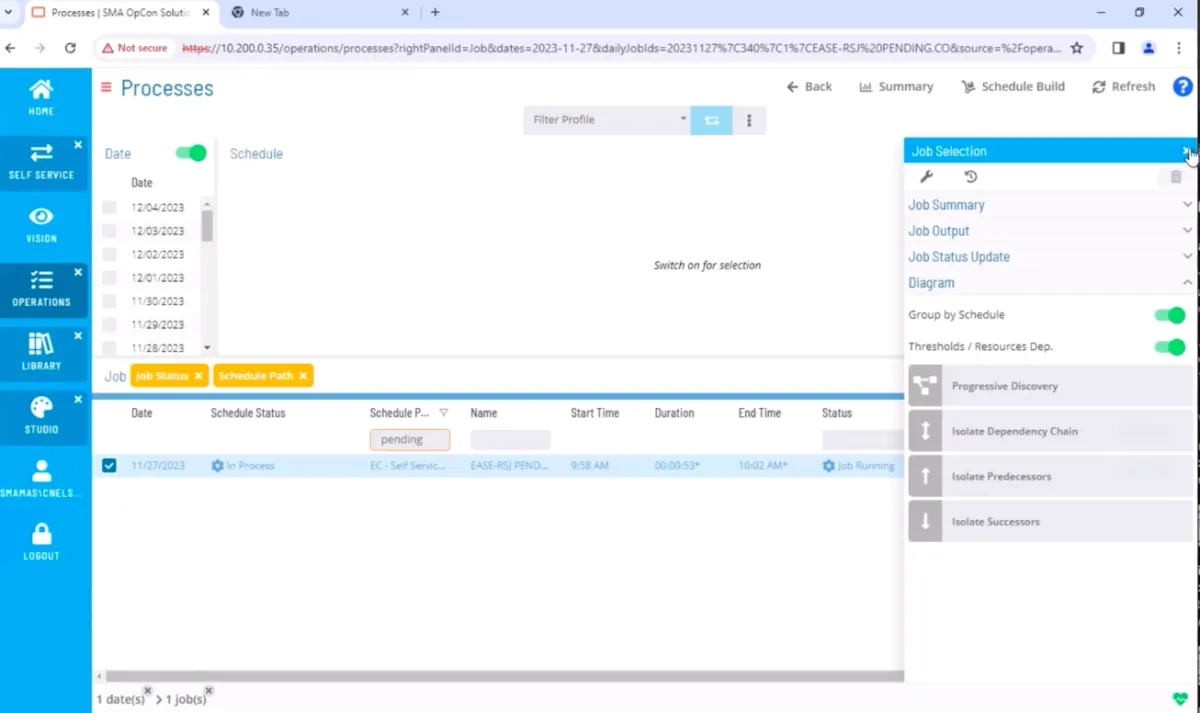Bookmark the page with the star icon

[1077, 48]
